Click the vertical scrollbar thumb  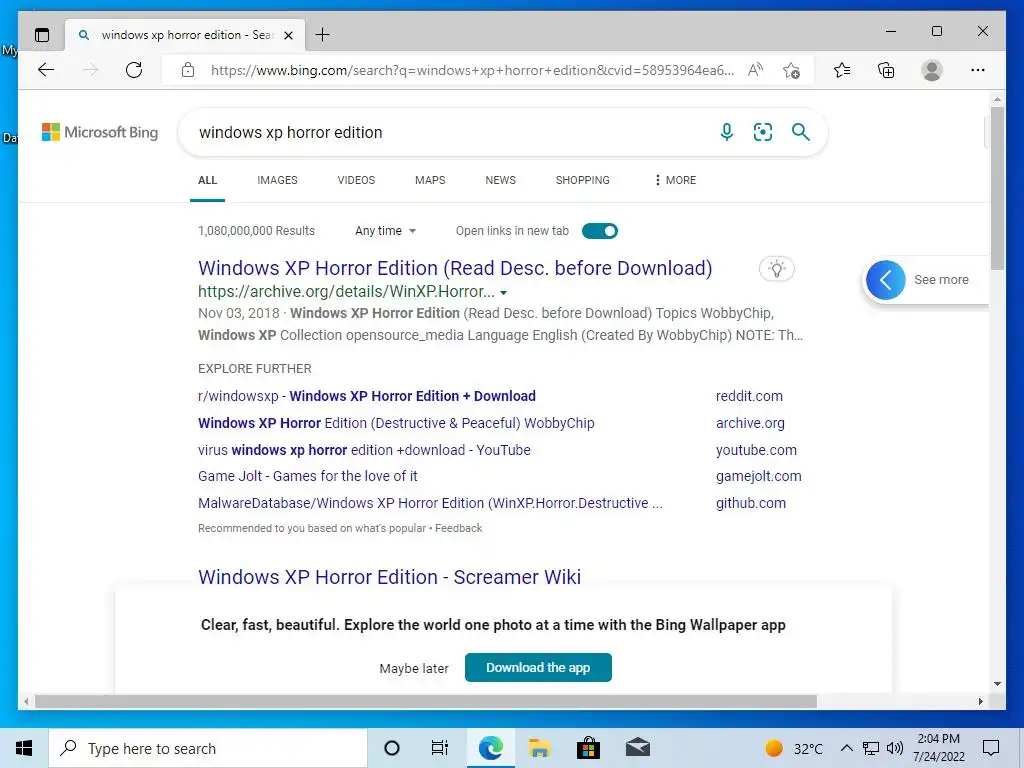(x=997, y=187)
